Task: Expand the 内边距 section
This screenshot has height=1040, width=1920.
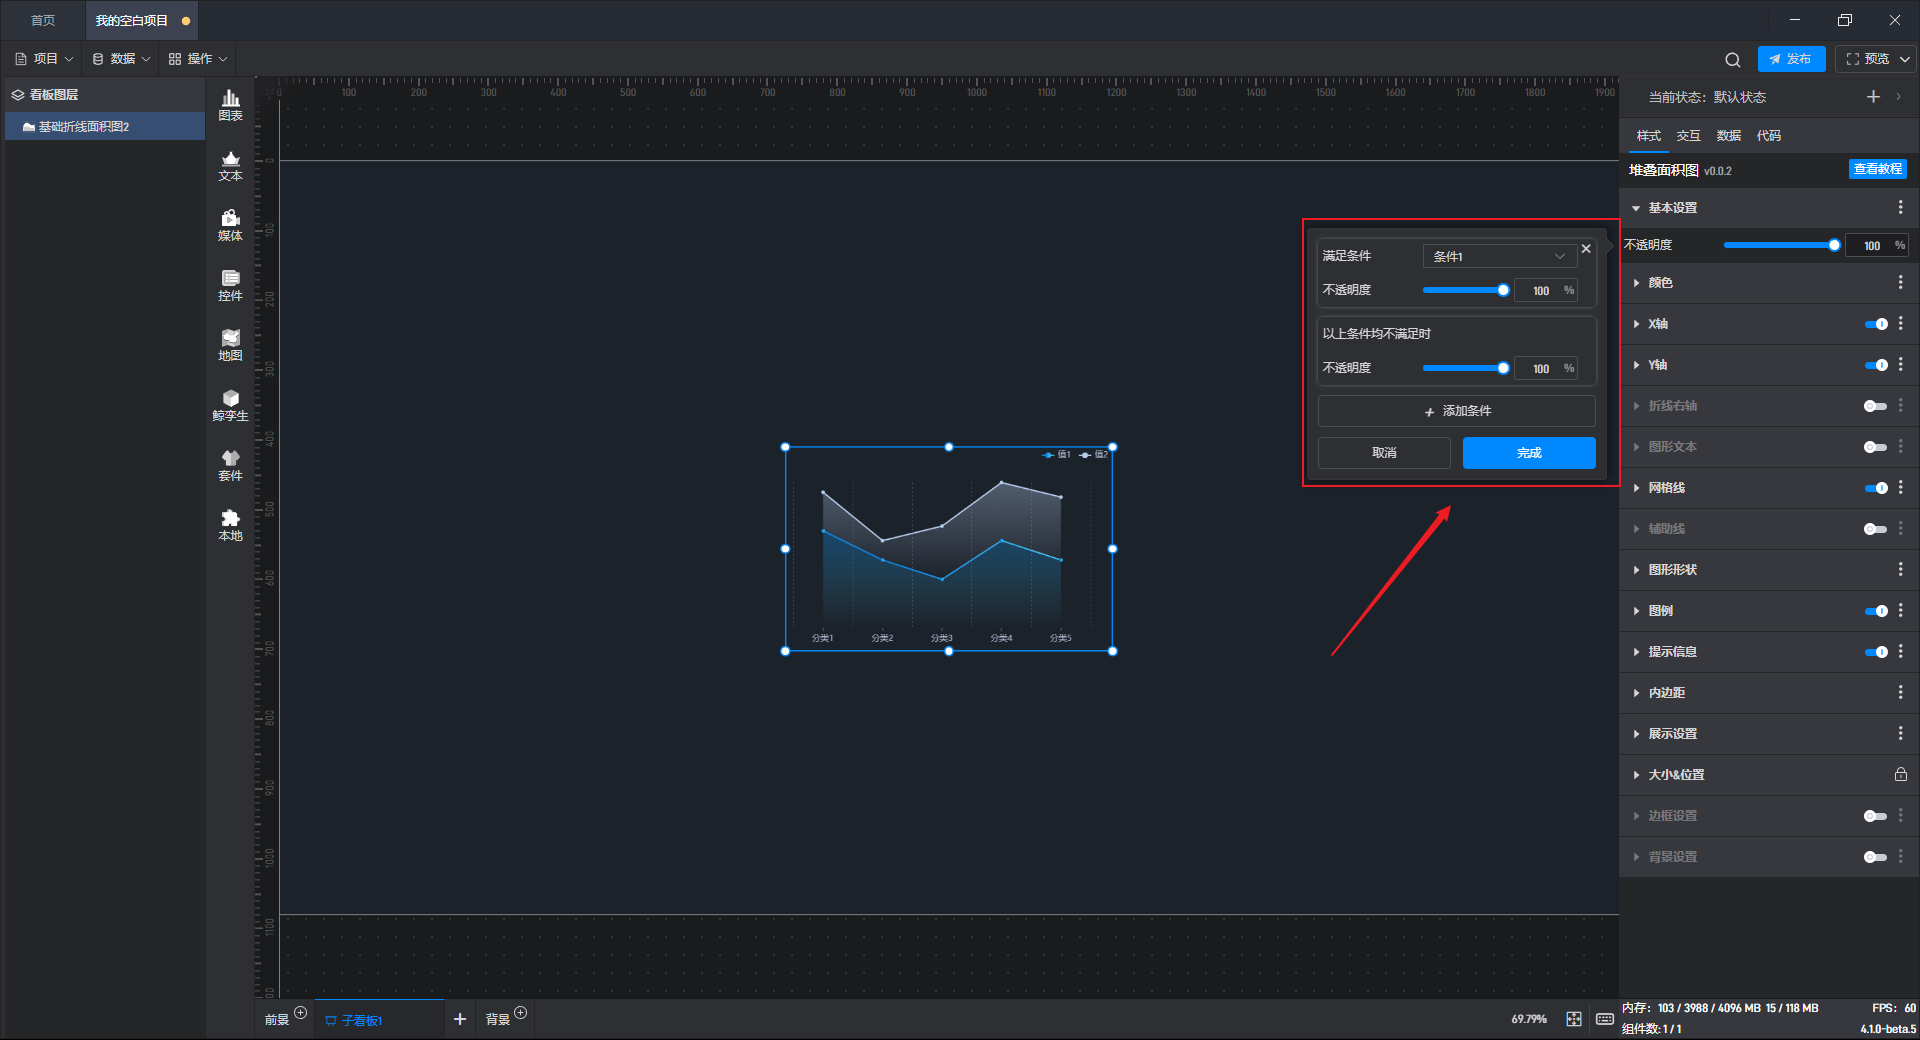Action: 1636,693
